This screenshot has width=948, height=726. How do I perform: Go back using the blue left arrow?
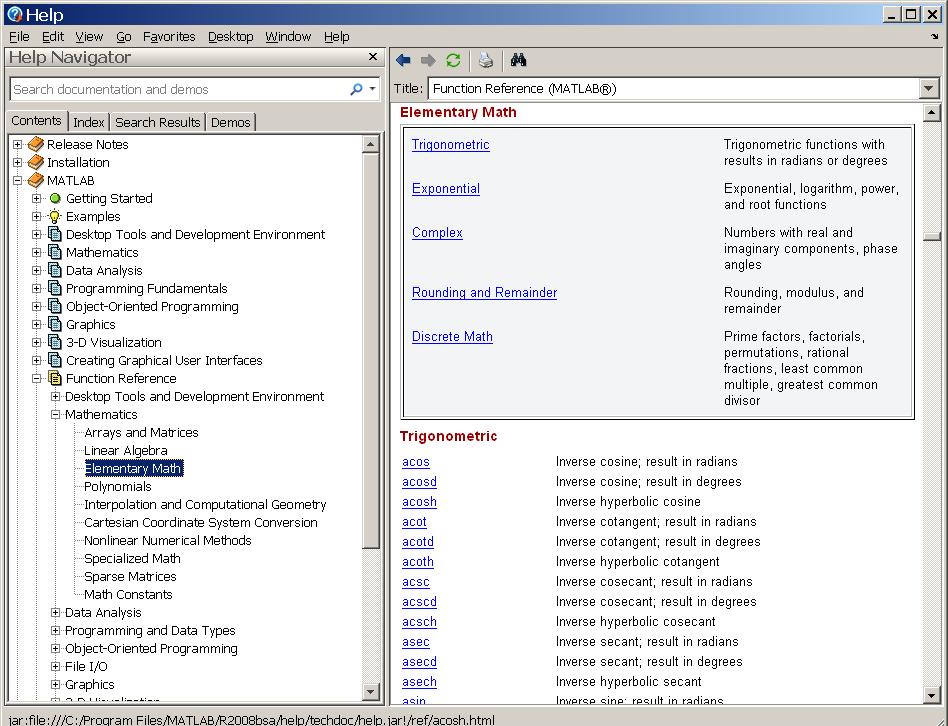coord(403,60)
